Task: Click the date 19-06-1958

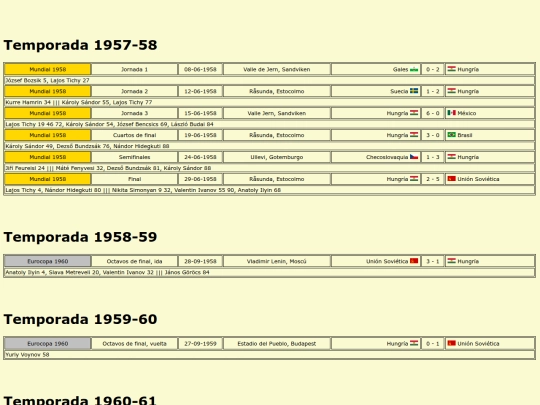Action: click(200, 135)
